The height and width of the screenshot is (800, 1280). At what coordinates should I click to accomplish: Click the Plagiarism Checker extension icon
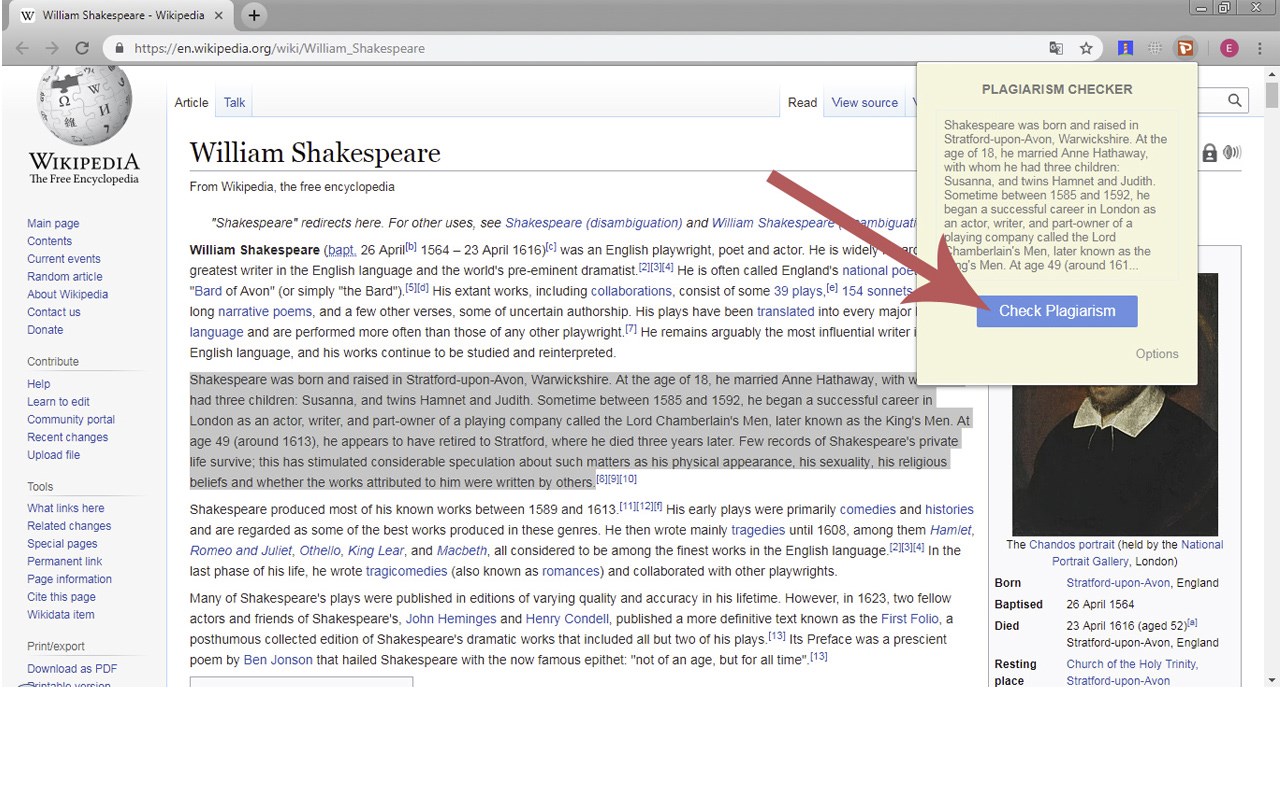tap(1185, 48)
